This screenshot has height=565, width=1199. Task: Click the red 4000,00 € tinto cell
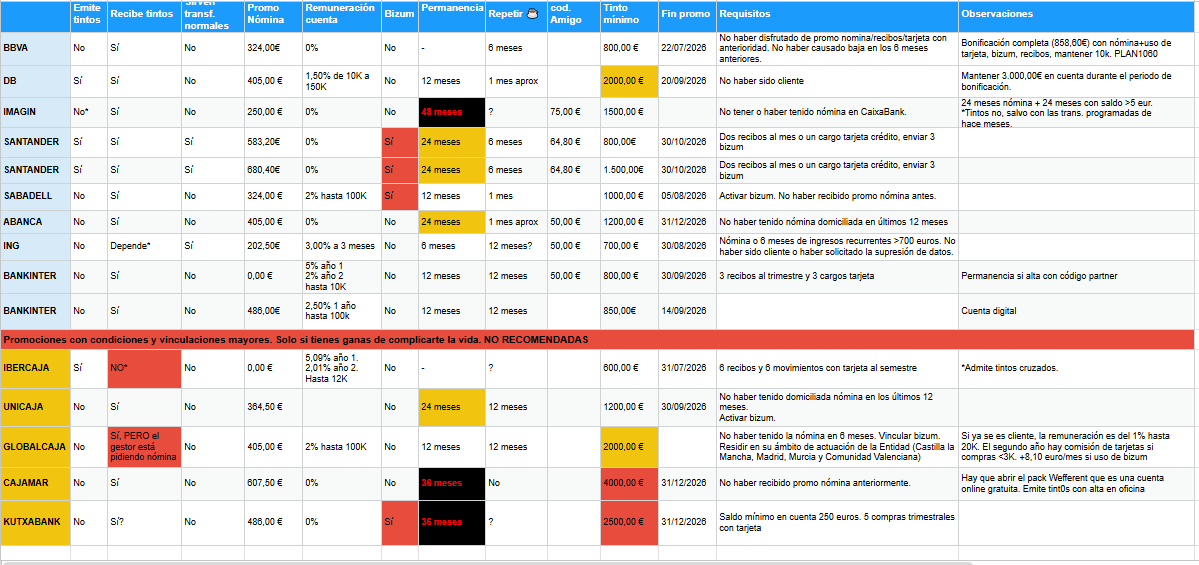click(629, 483)
